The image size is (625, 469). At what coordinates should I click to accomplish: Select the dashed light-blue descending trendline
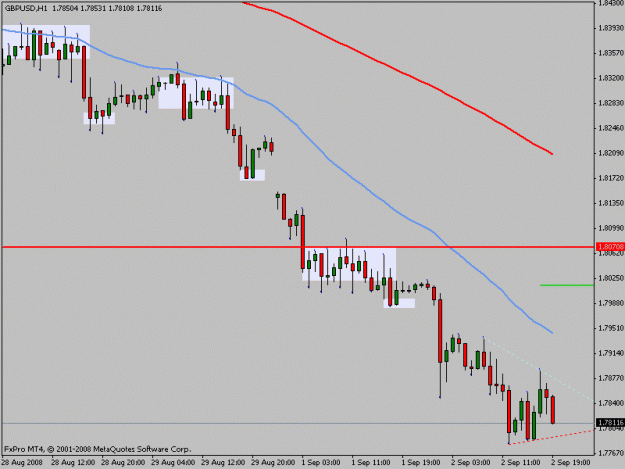pyautogui.click(x=538, y=369)
